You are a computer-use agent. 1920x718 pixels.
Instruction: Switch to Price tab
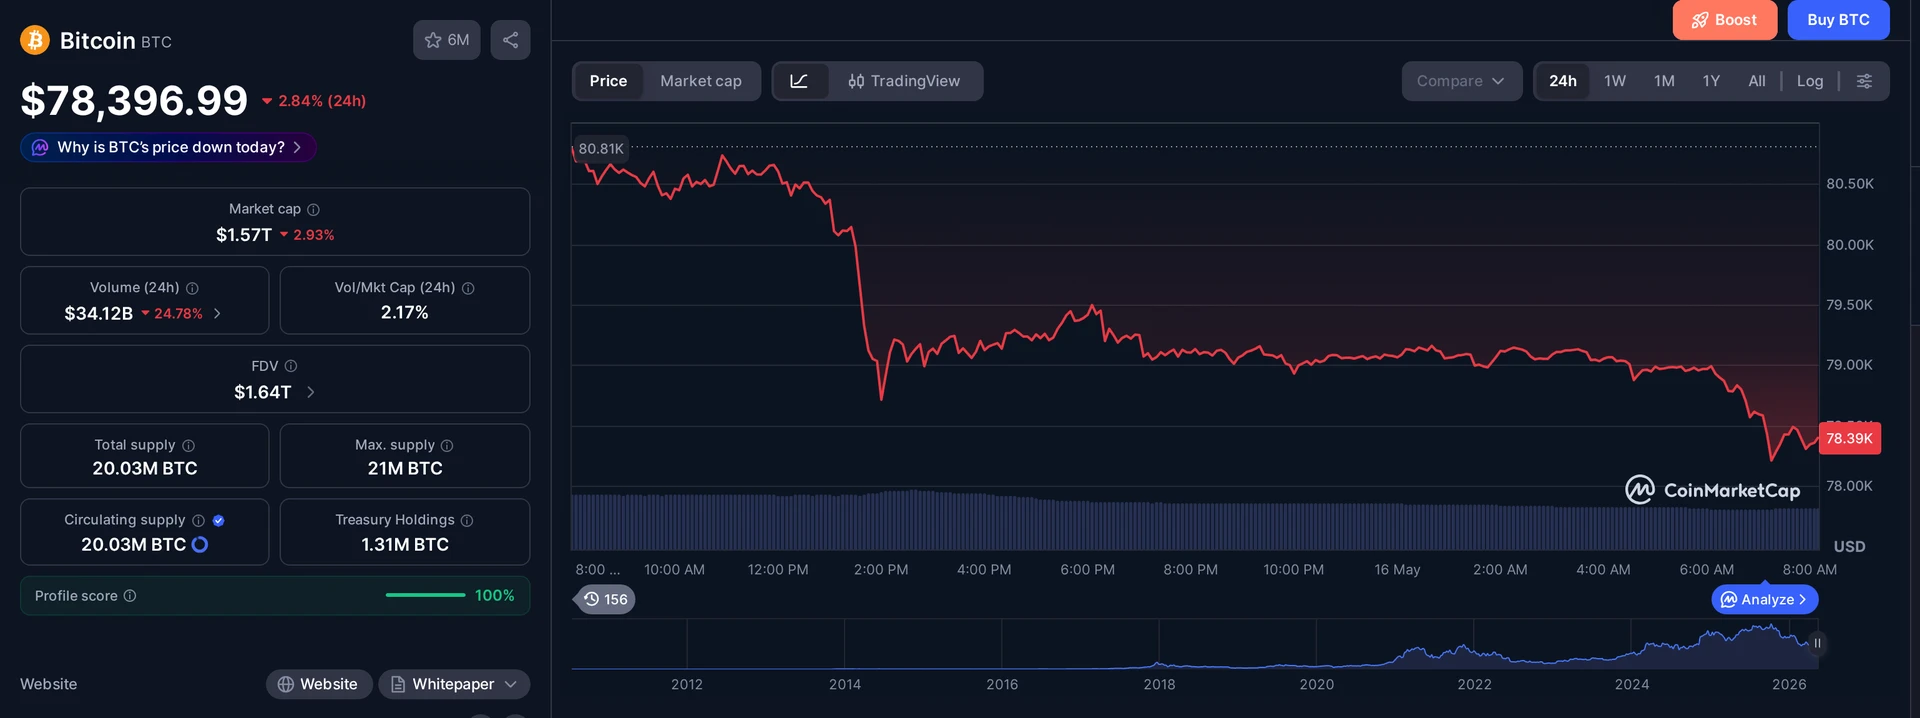pos(608,81)
